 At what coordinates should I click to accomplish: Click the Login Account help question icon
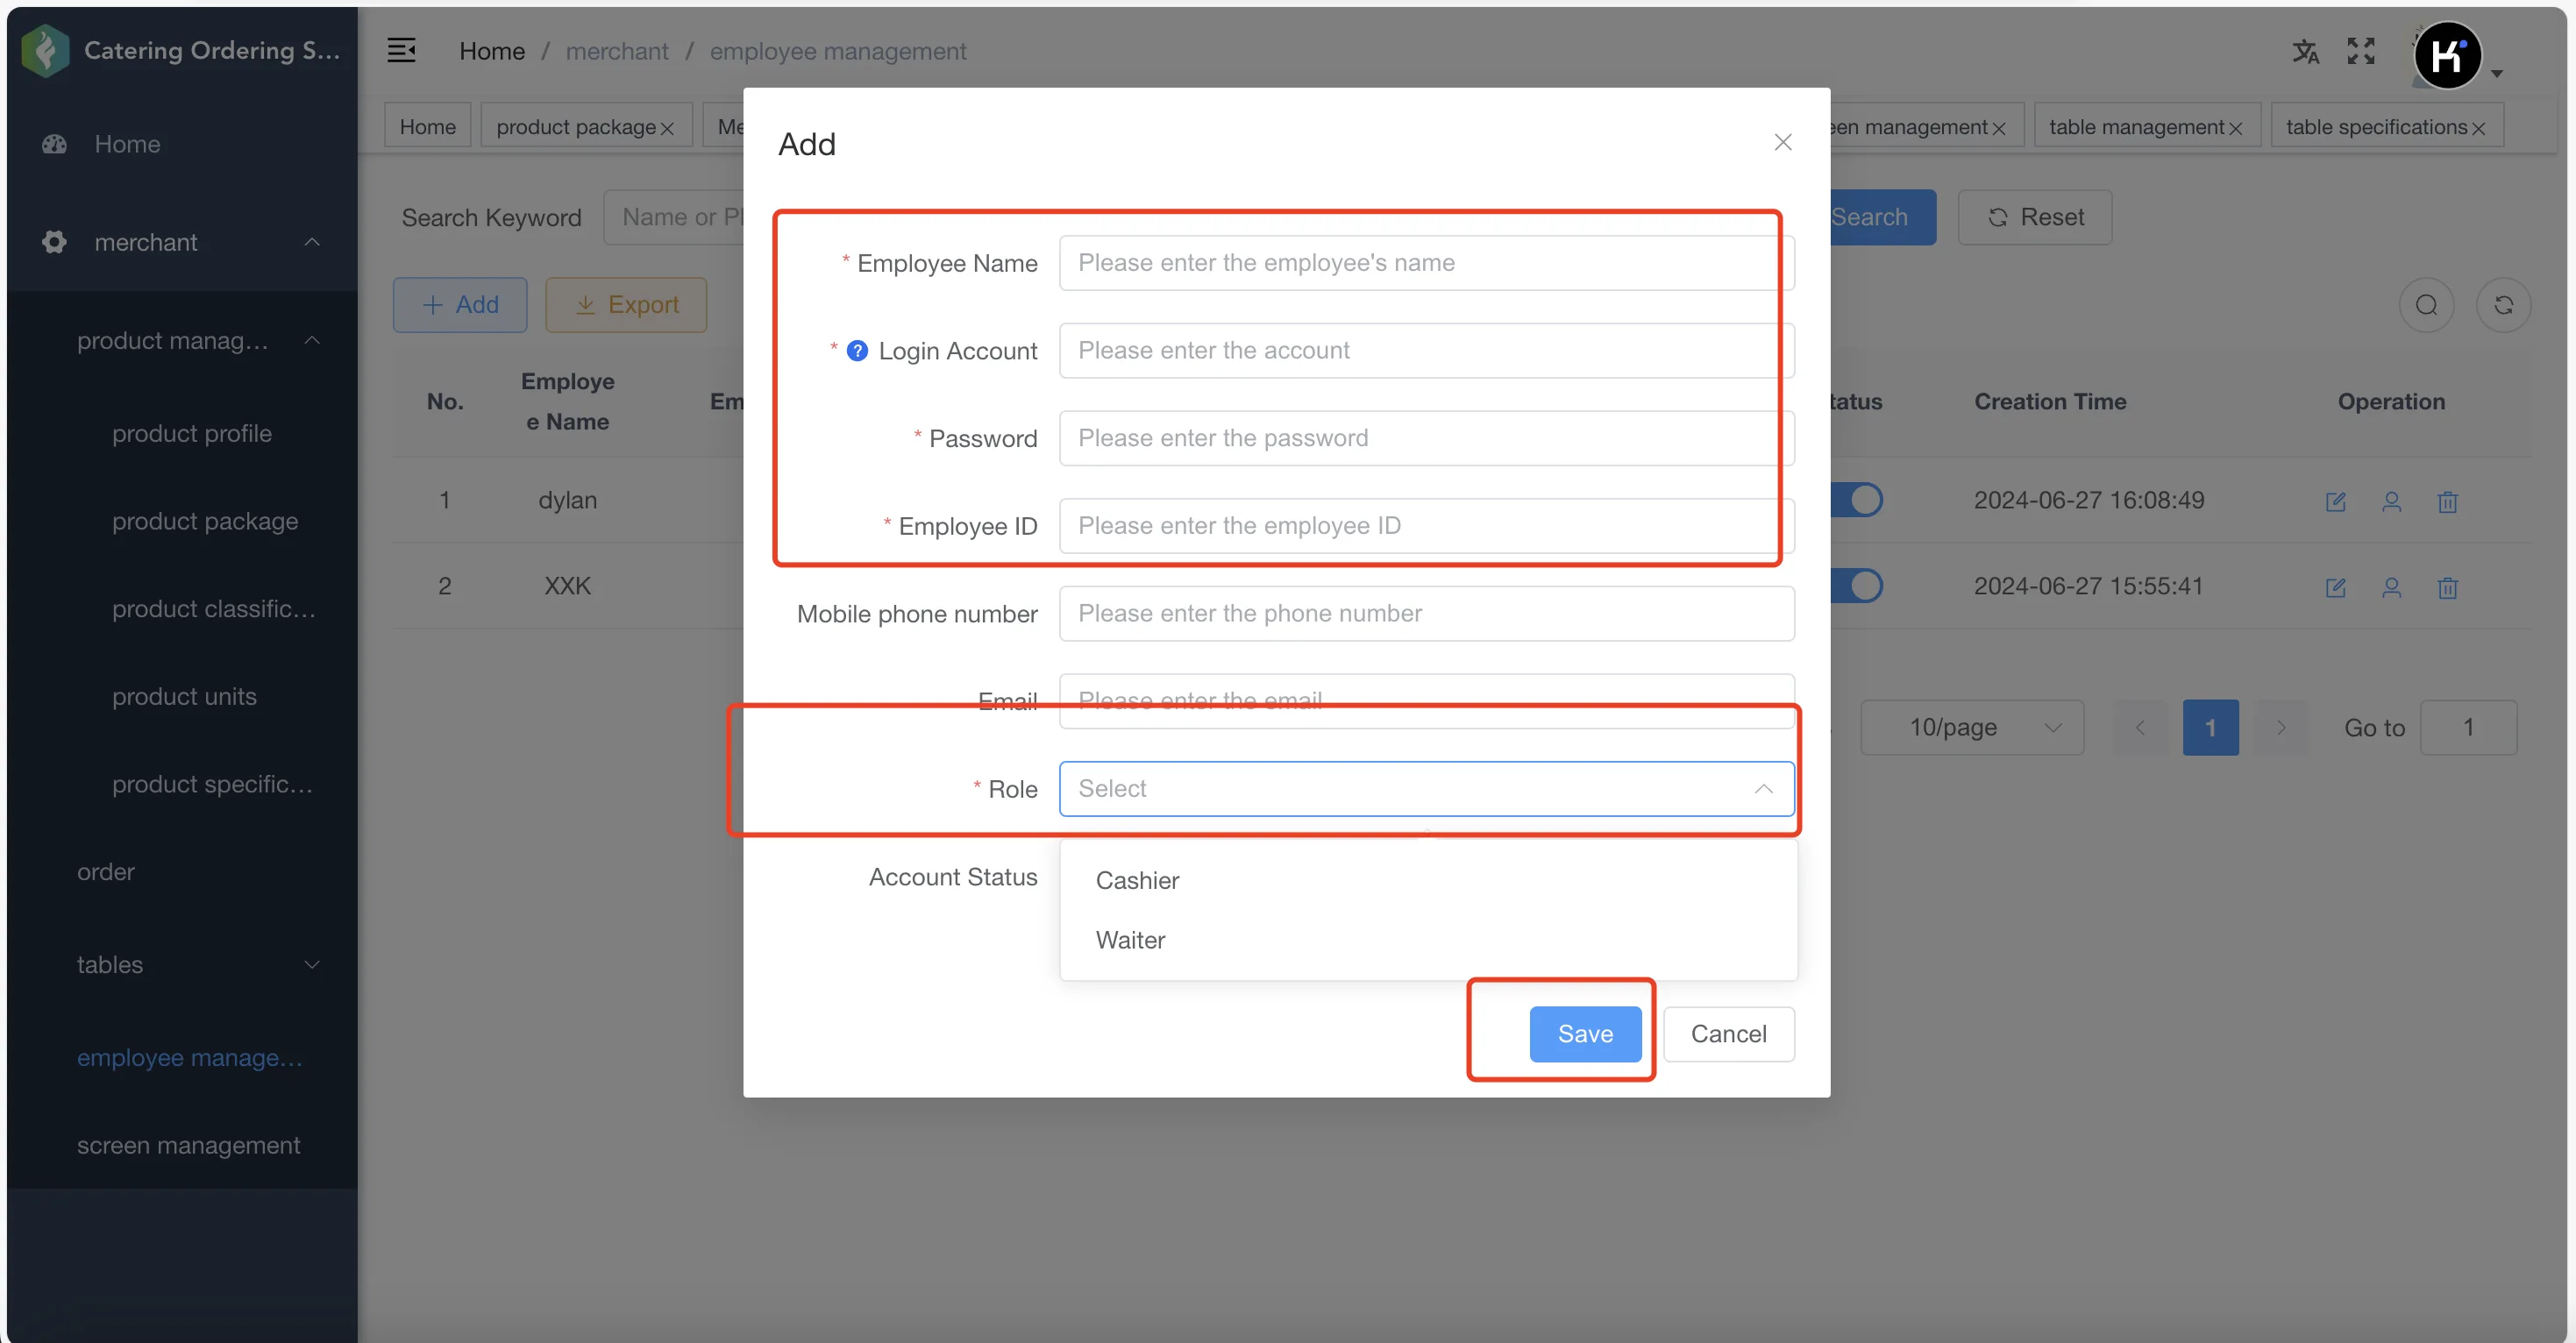click(857, 350)
